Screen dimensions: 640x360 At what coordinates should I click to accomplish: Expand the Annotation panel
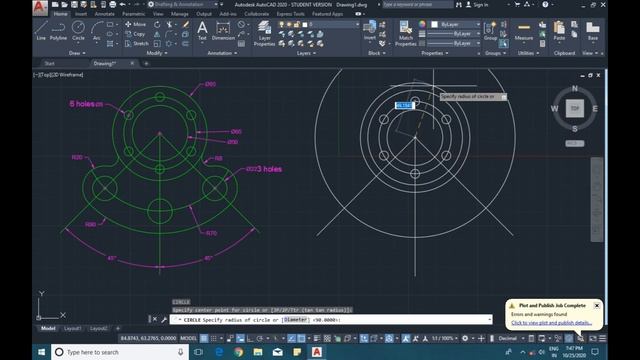point(222,53)
